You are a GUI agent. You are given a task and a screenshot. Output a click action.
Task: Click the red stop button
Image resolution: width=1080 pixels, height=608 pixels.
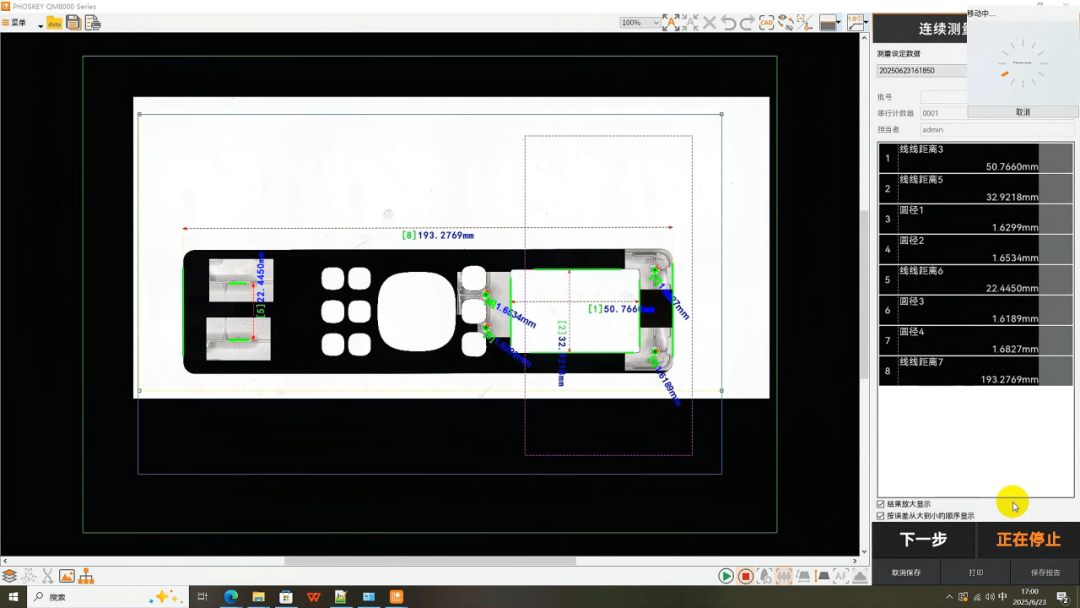pyautogui.click(x=745, y=576)
